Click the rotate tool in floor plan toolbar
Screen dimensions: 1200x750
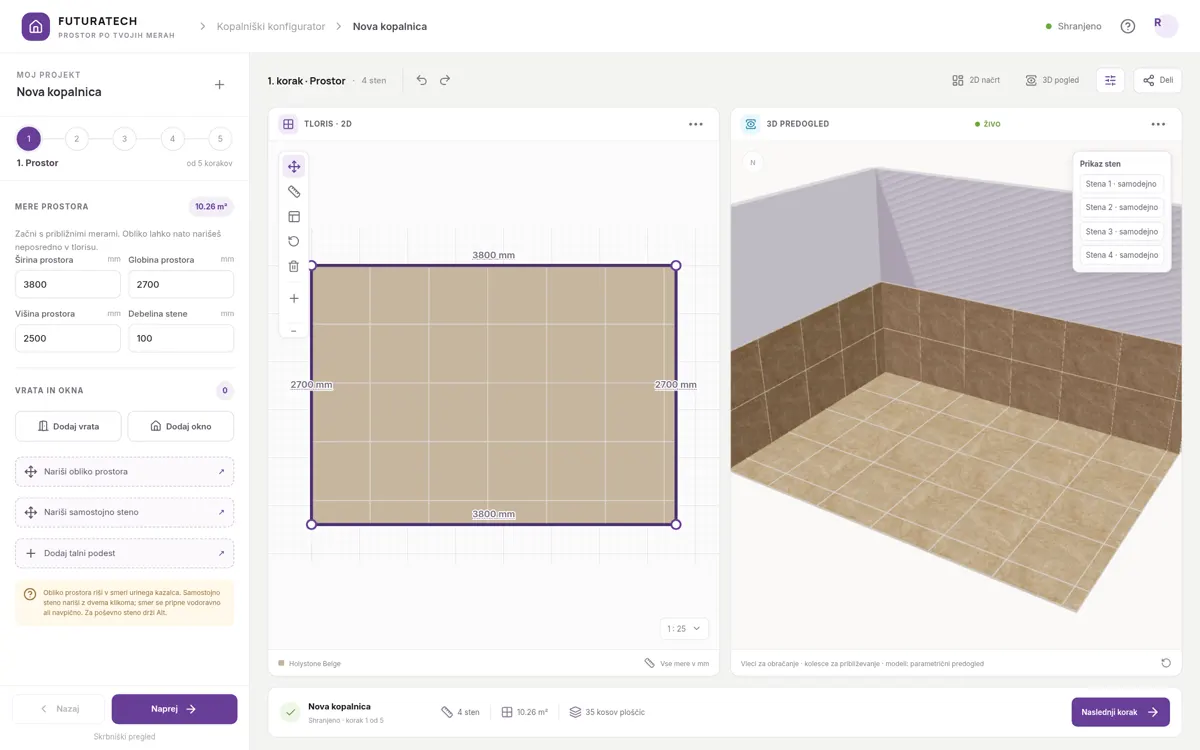pyautogui.click(x=294, y=241)
